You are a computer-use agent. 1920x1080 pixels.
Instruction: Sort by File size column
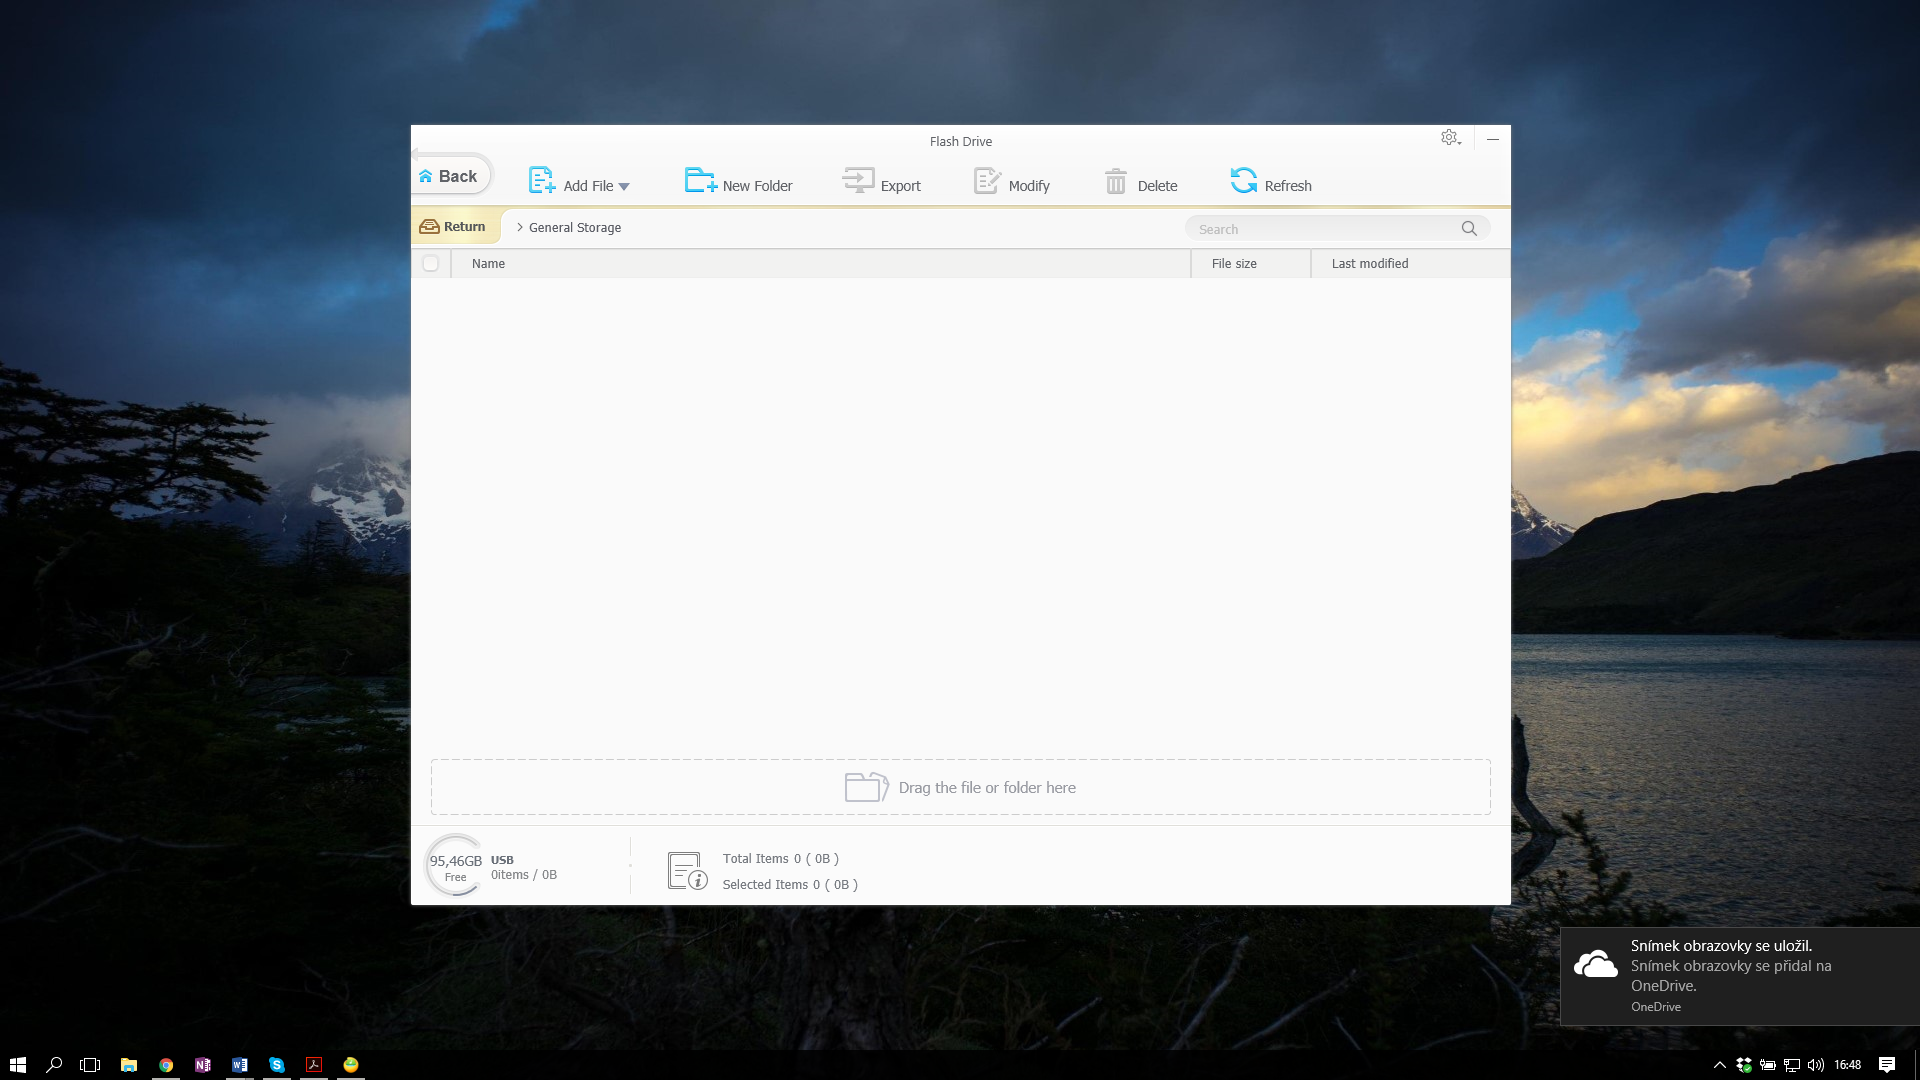1233,264
